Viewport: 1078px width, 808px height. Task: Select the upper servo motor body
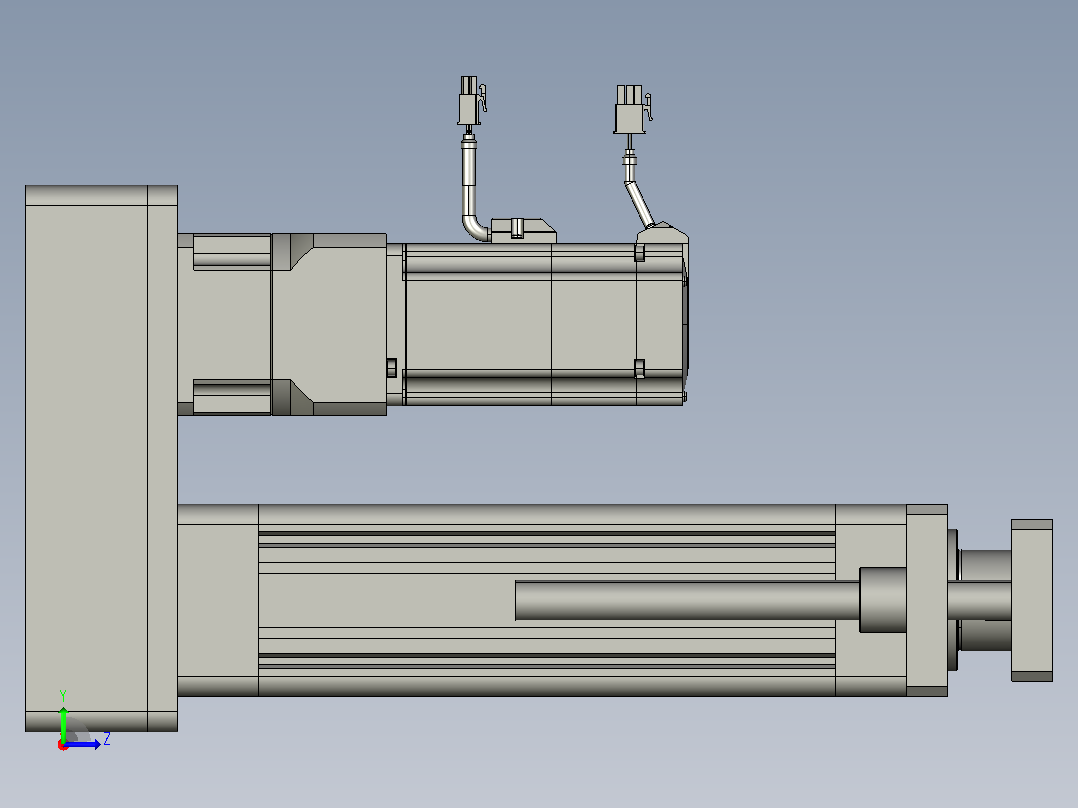point(538,324)
